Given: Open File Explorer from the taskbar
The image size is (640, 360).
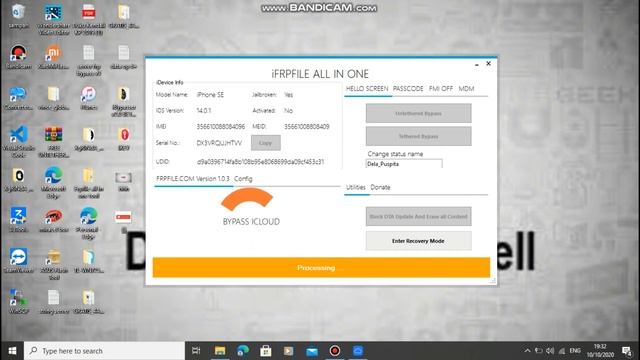Looking at the screenshot, I should (220, 351).
